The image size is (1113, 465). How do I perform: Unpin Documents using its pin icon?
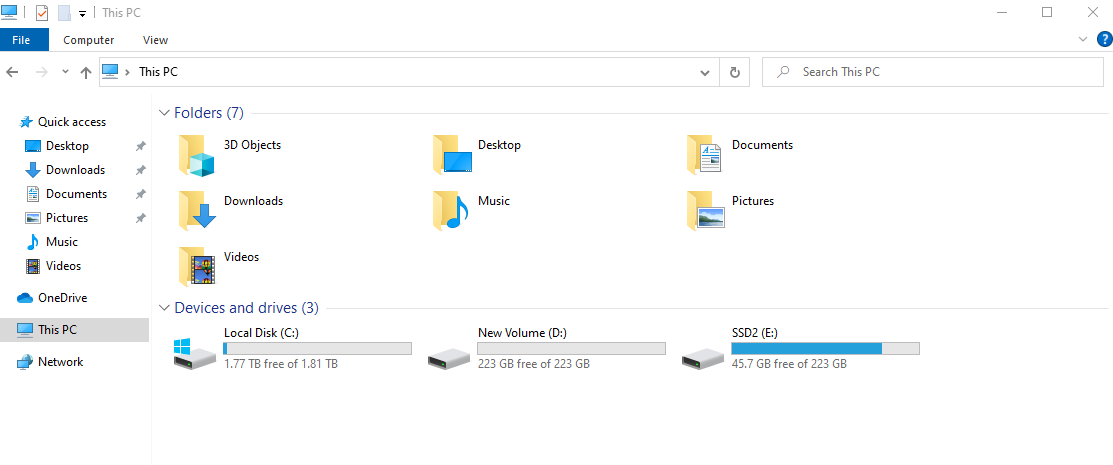click(141, 195)
